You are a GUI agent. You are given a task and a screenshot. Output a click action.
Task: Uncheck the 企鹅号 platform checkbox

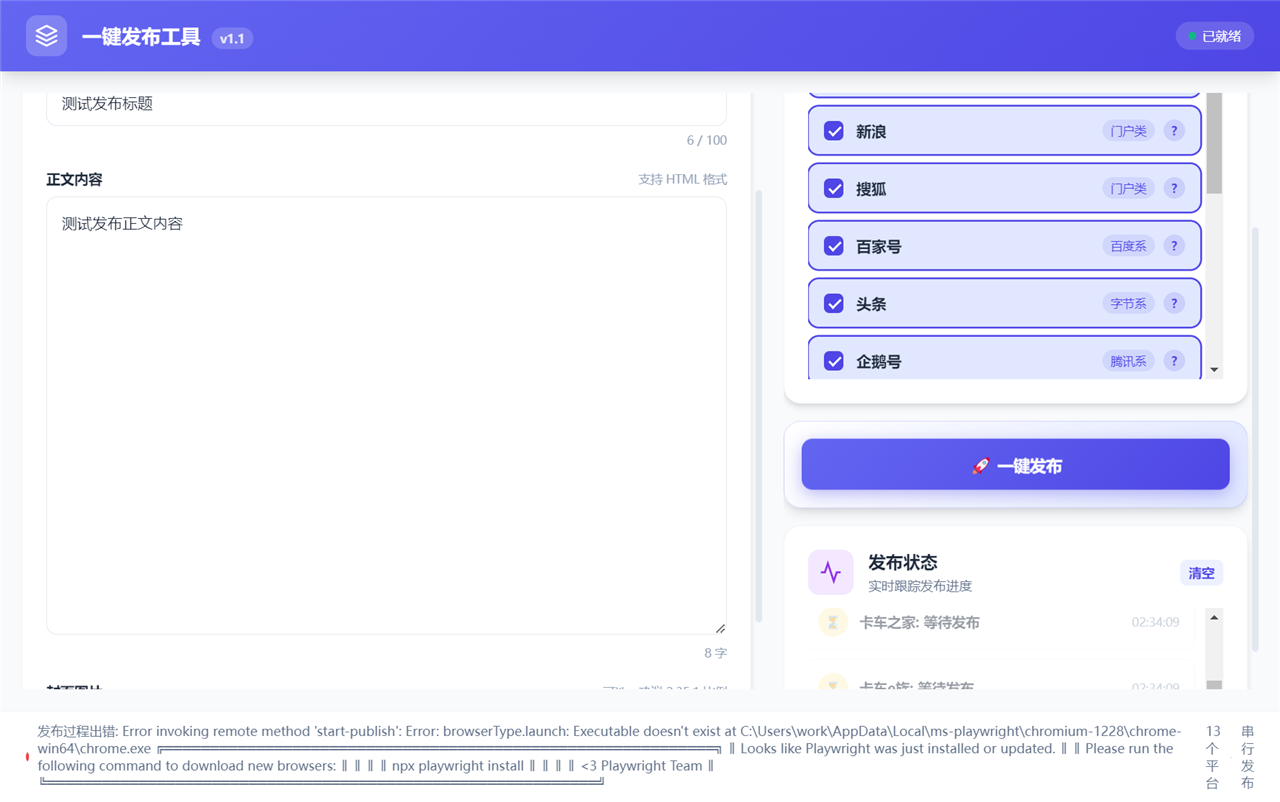pos(834,361)
